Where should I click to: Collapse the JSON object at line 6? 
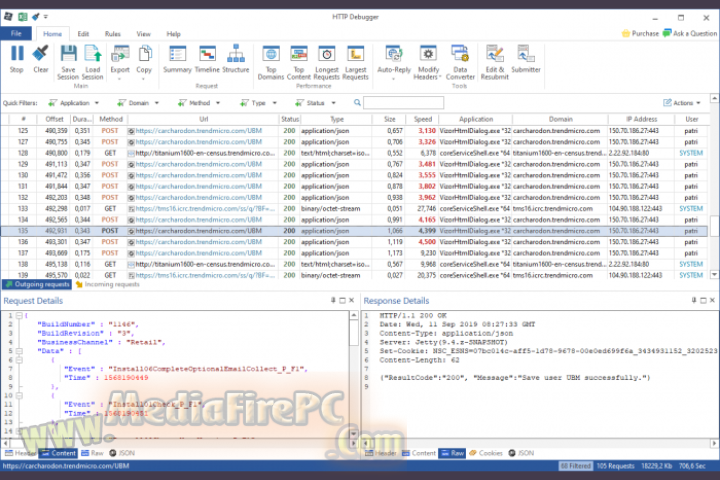pyautogui.click(x=19, y=360)
